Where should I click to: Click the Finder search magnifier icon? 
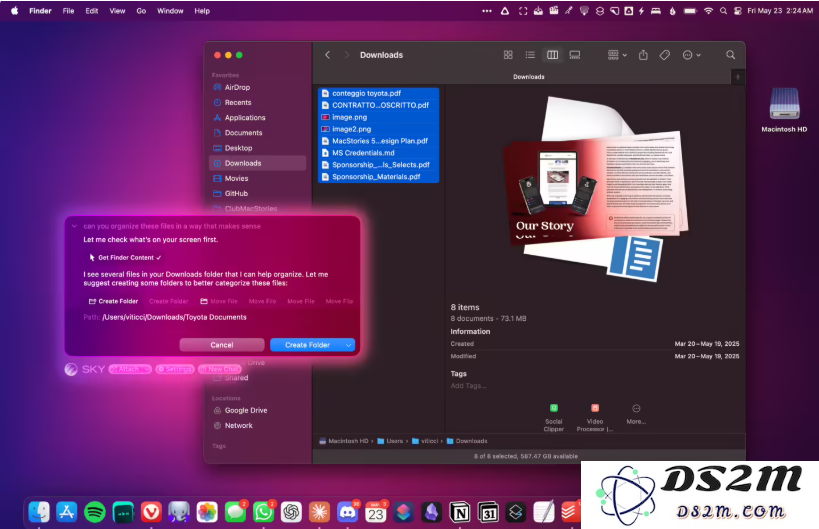[730, 55]
